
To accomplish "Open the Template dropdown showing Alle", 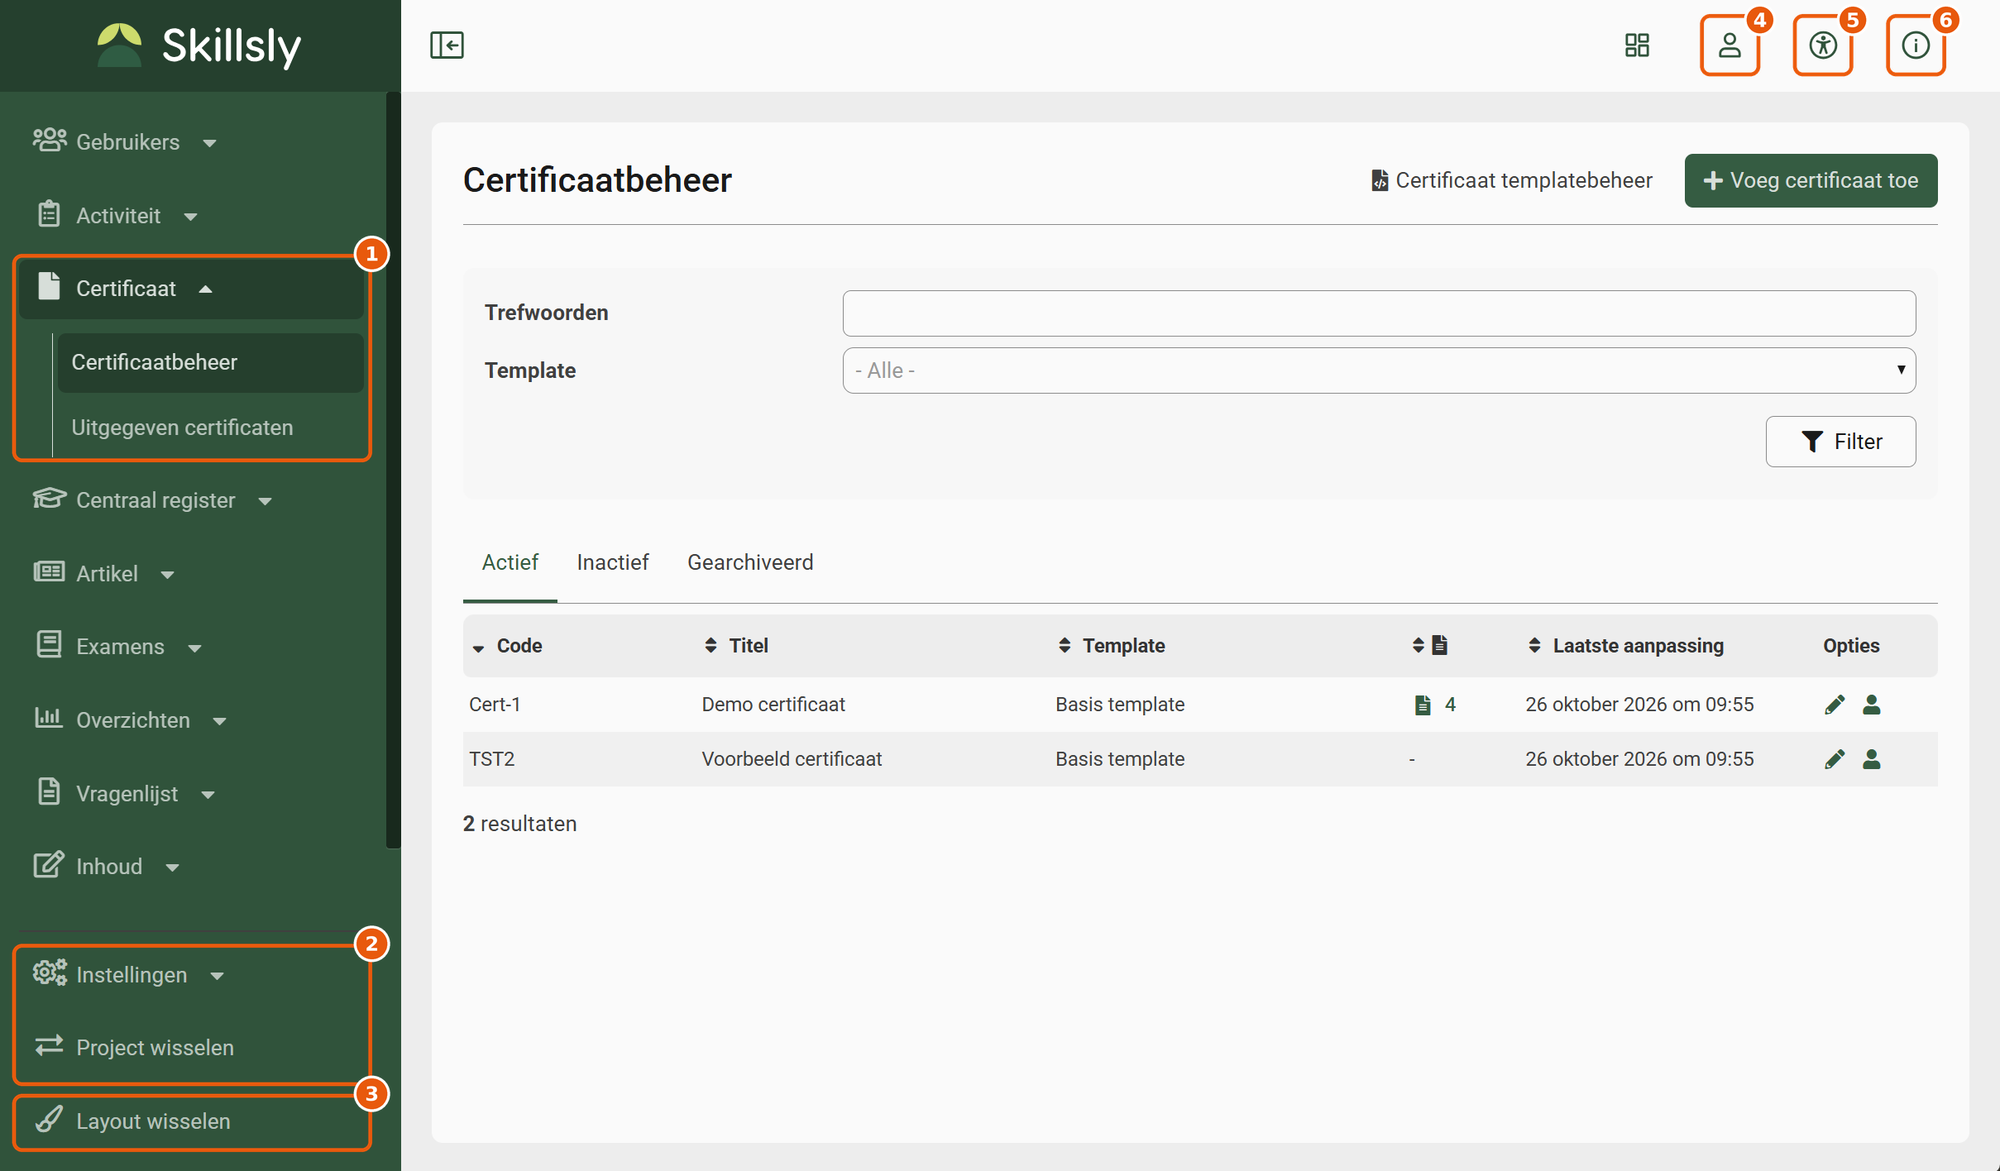I will (x=1379, y=371).
